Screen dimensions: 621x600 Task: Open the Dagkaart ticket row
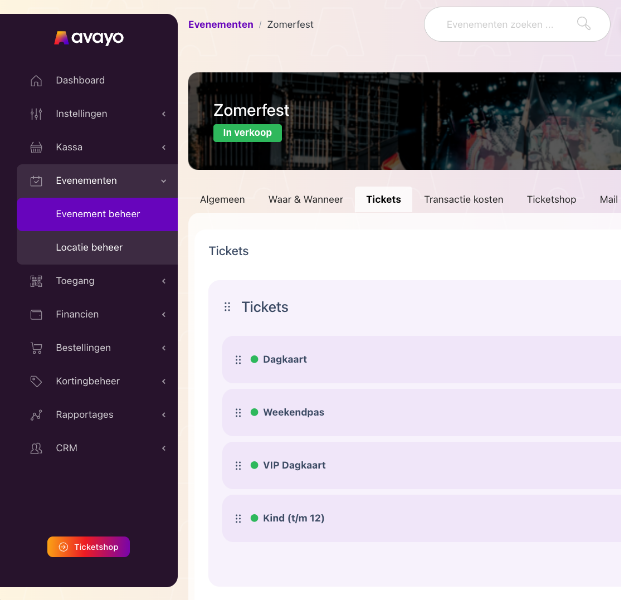click(x=421, y=360)
